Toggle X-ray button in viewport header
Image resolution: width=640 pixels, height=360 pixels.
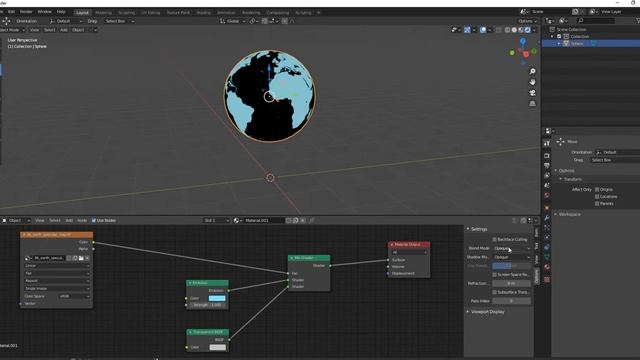(x=498, y=30)
